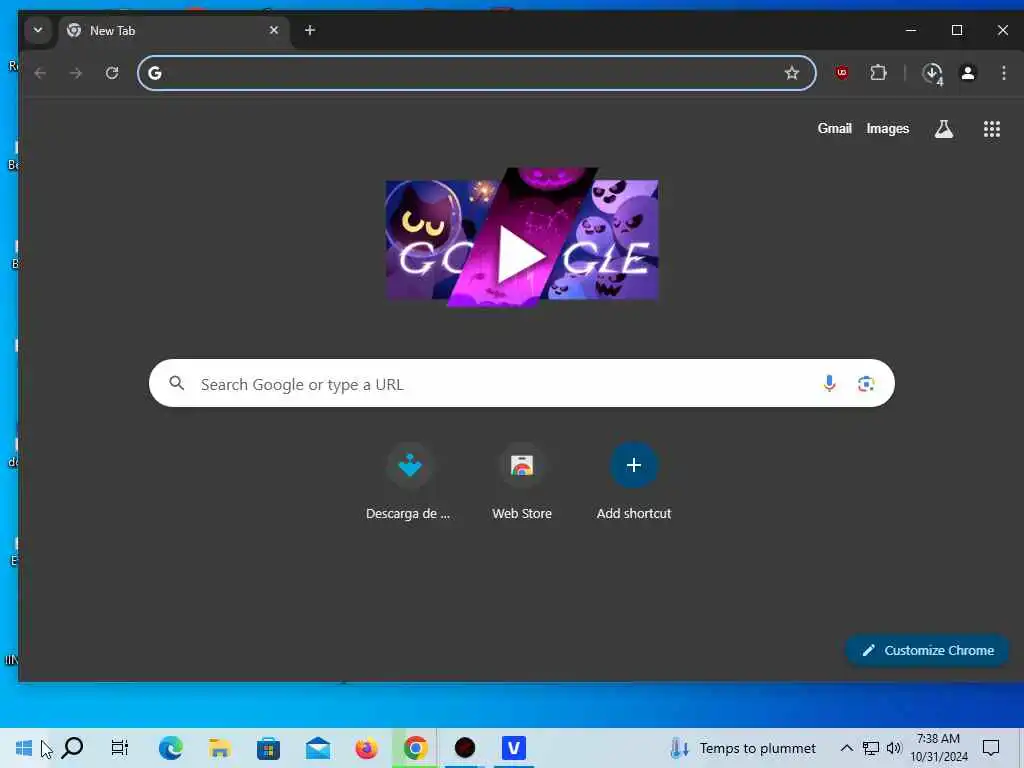The width and height of the screenshot is (1024, 768).
Task: Go back to previous page
Action: click(x=40, y=73)
